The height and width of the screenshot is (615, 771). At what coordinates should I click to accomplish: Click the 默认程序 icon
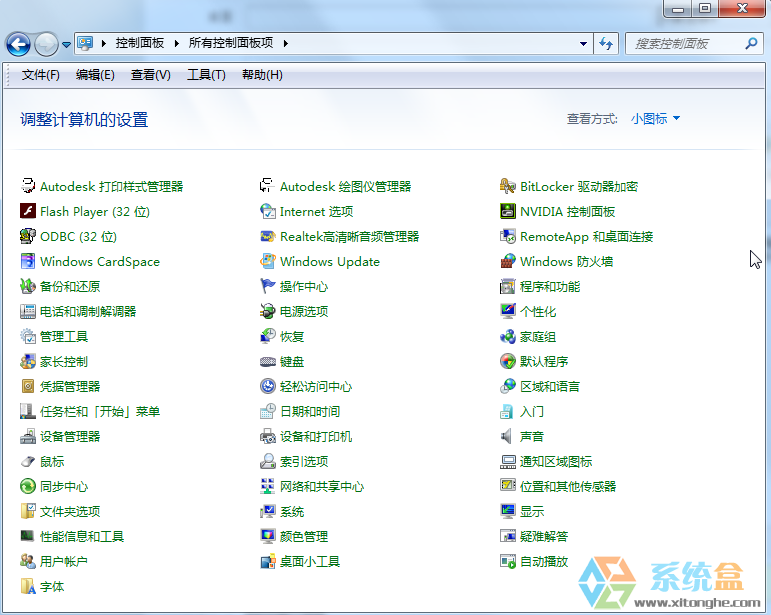point(507,361)
